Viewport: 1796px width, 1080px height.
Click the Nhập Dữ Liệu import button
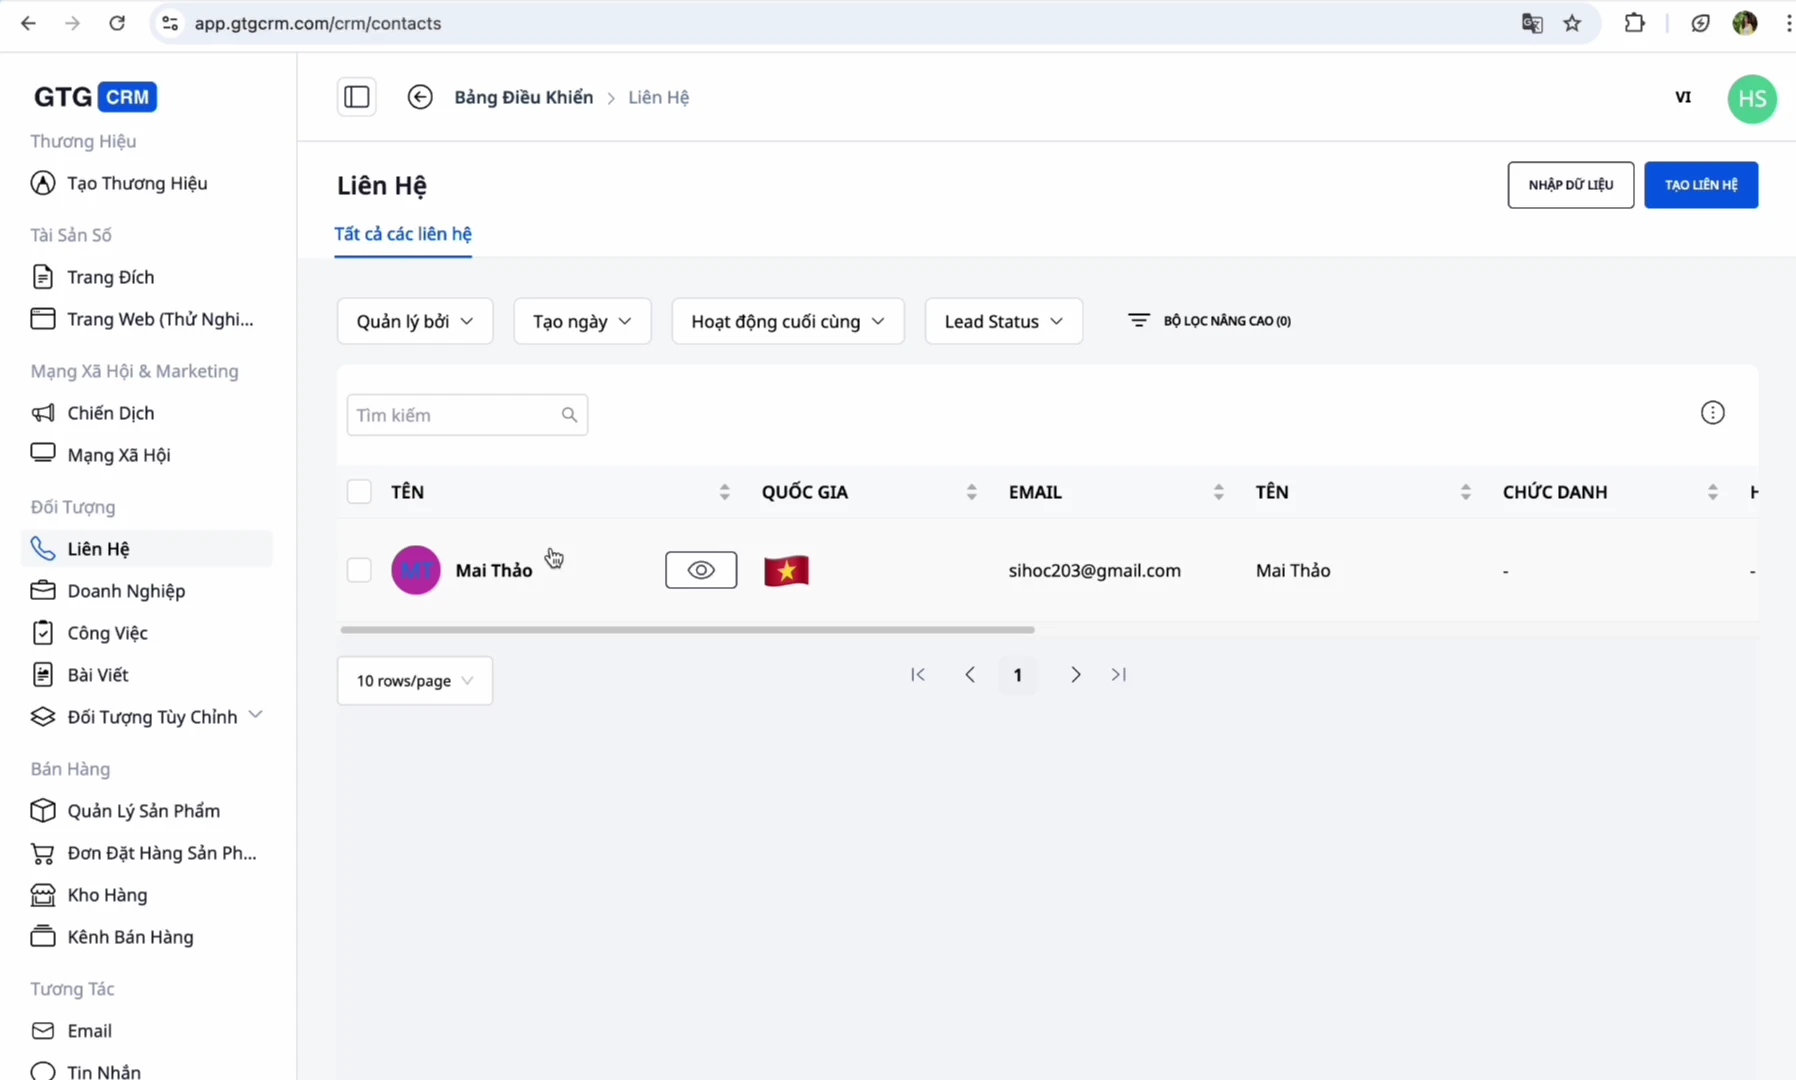tap(1570, 185)
